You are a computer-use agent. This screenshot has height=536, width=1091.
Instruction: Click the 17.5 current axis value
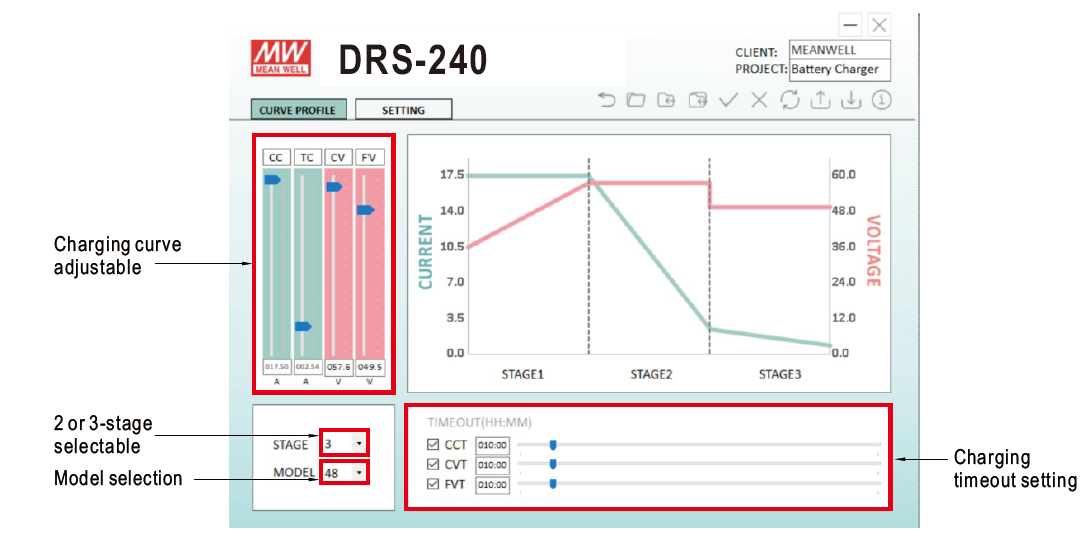[x=452, y=174]
